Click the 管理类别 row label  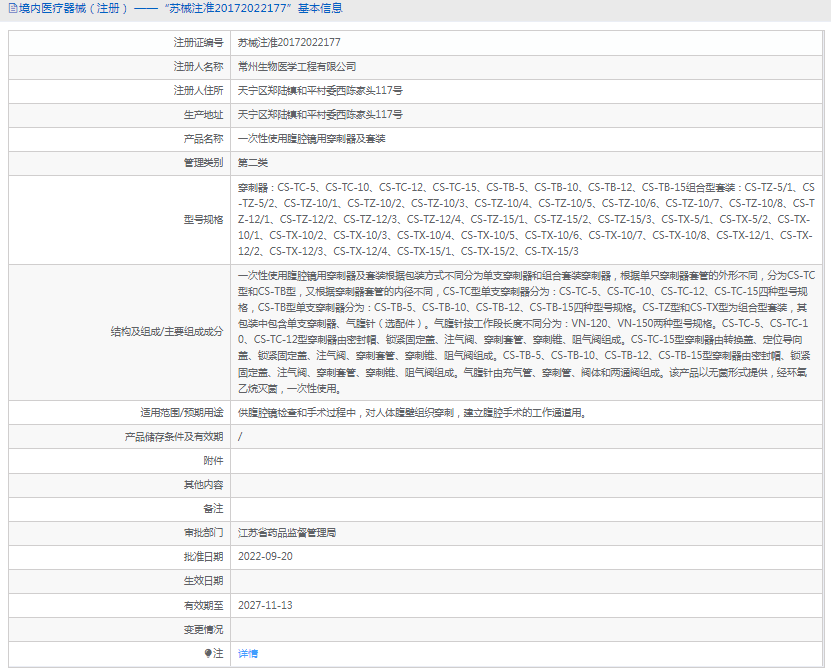204,163
